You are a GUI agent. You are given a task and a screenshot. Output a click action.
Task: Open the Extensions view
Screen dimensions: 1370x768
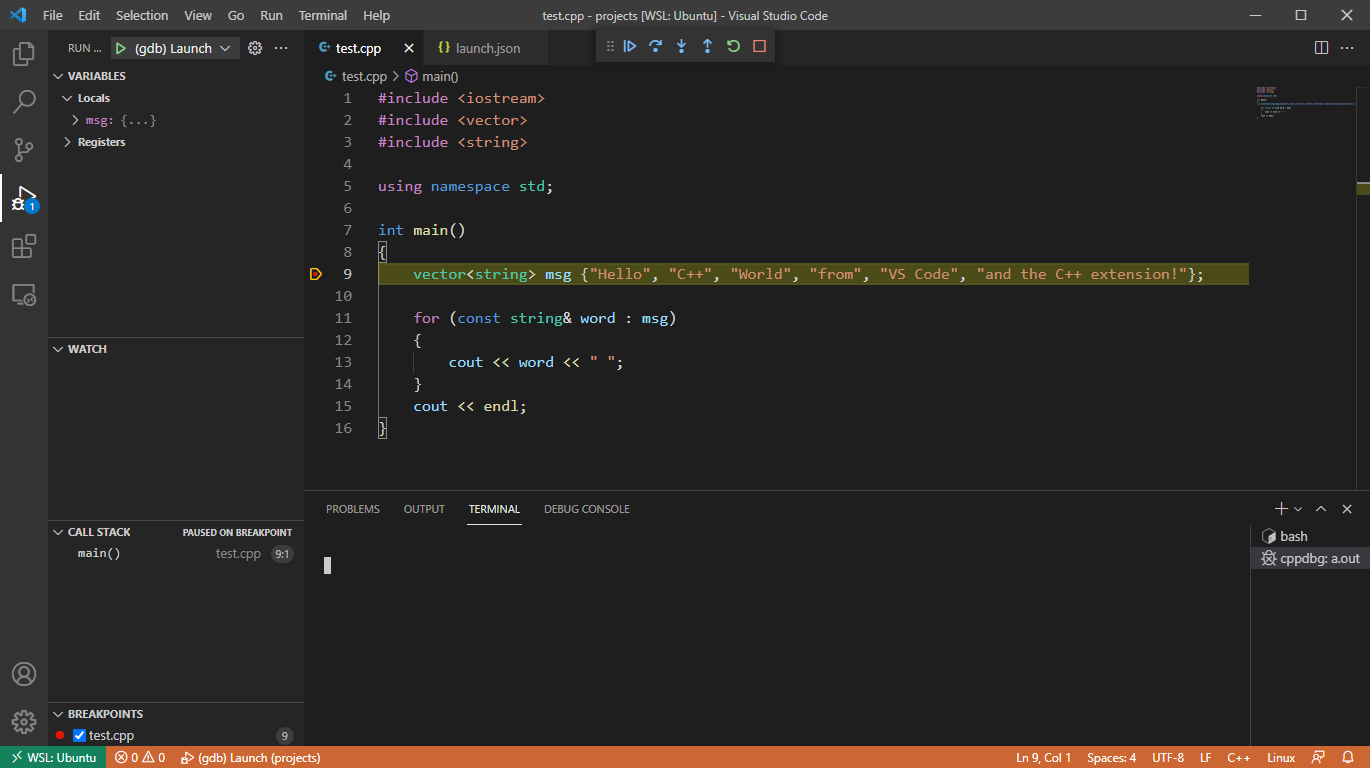pyautogui.click(x=24, y=246)
